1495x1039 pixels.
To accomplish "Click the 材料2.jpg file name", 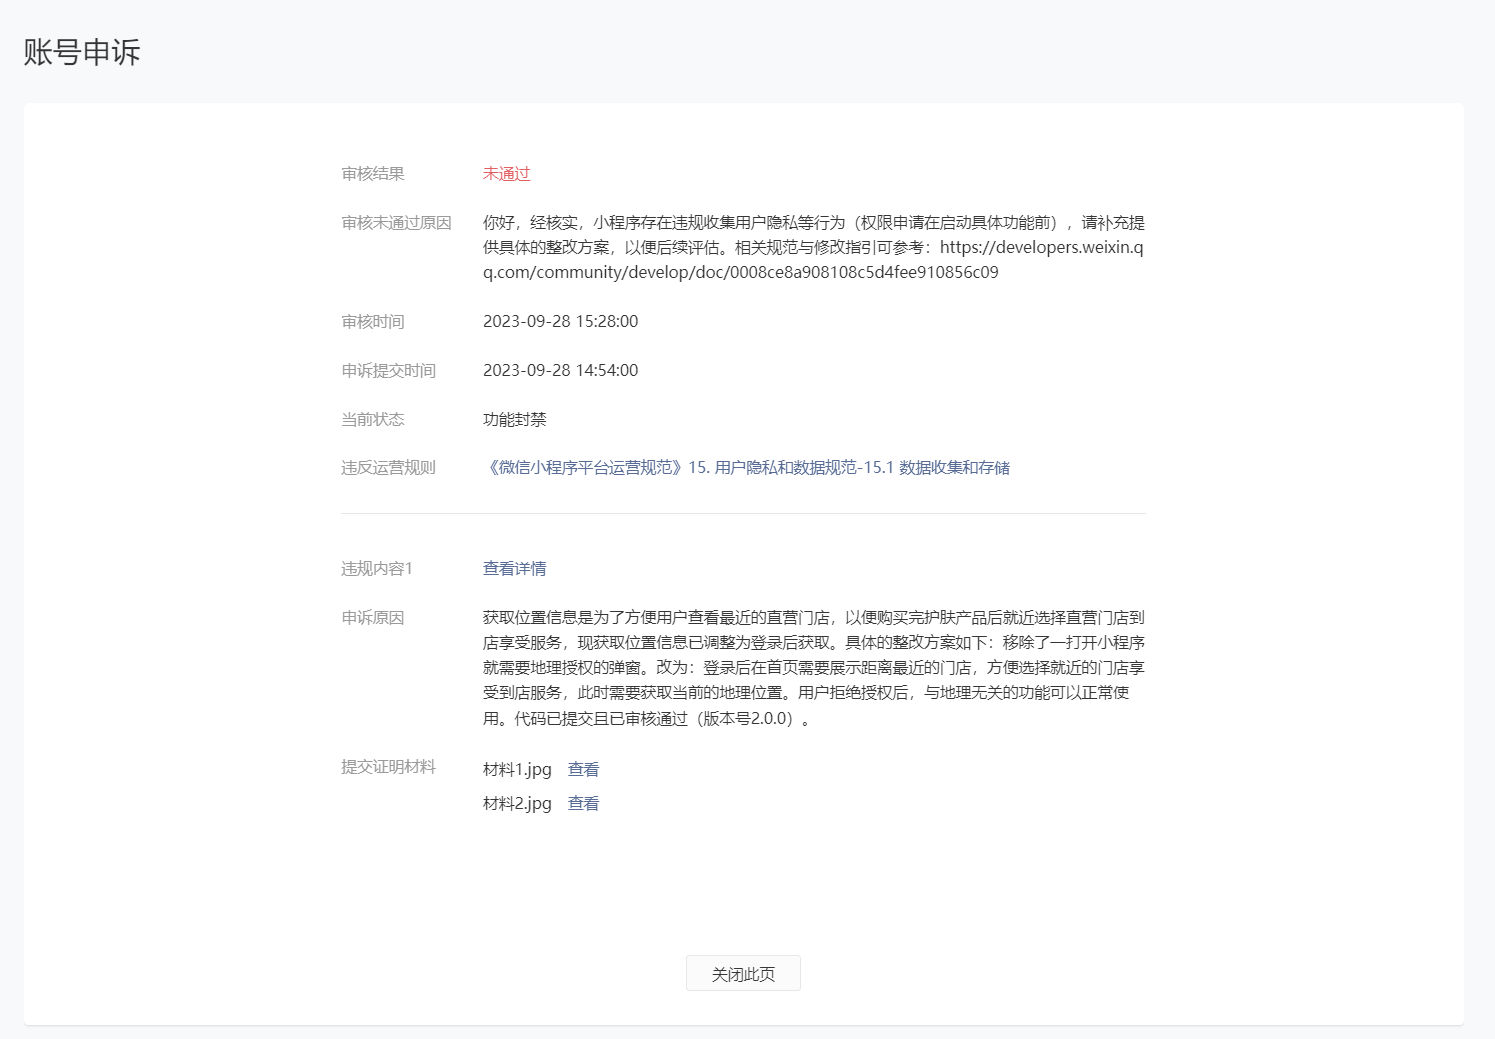I will coord(517,803).
